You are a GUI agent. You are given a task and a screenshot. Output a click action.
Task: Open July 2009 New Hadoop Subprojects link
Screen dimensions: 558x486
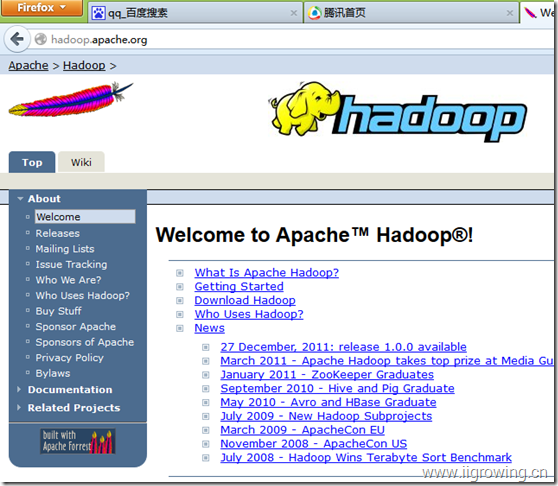(x=326, y=416)
